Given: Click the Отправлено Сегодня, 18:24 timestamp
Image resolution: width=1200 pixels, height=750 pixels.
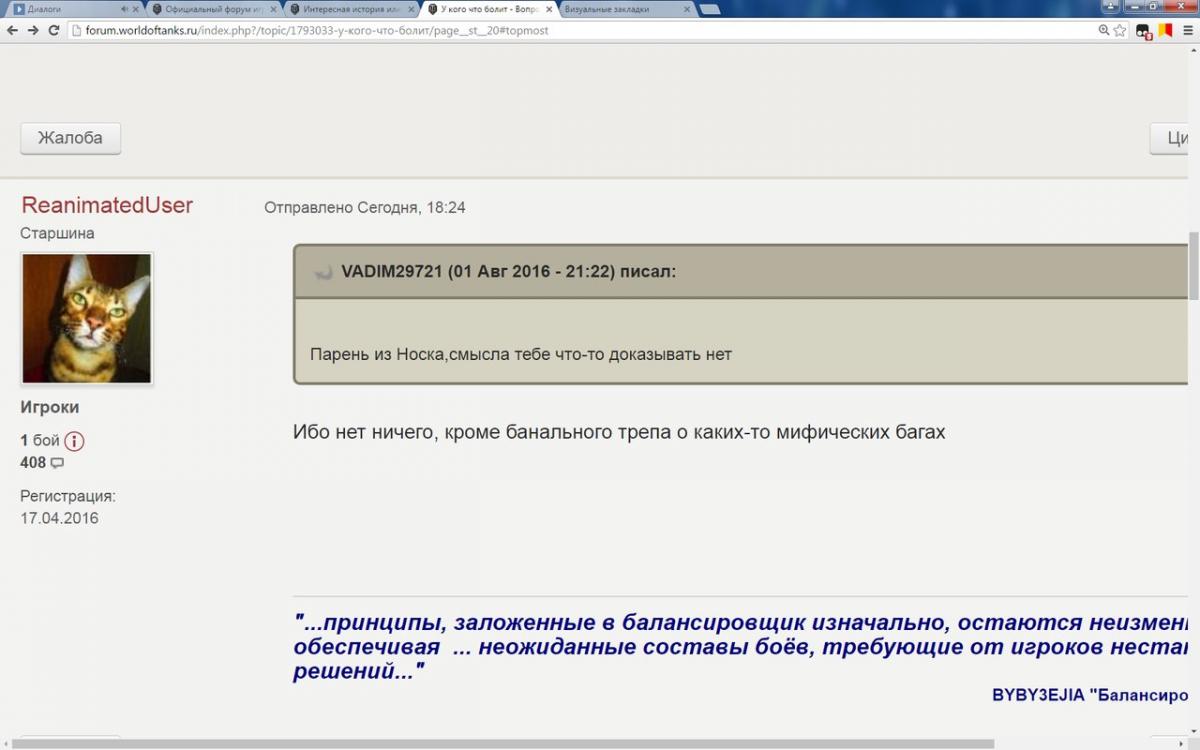Looking at the screenshot, I should point(365,208).
